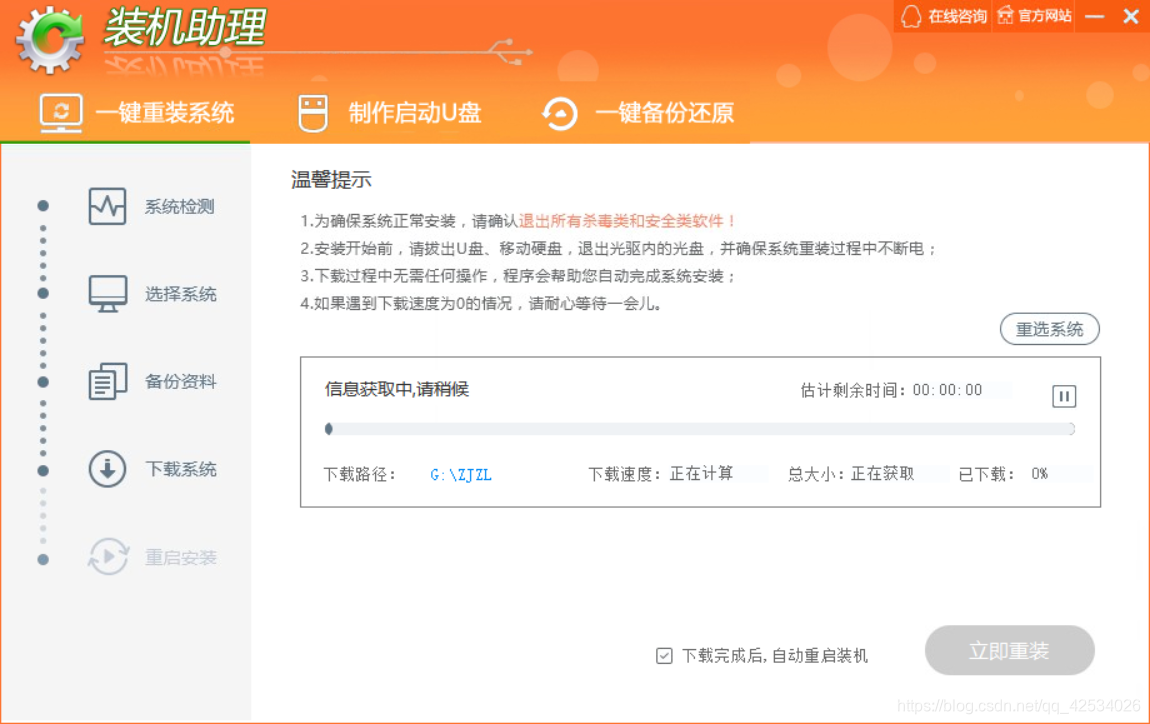Click the 装机助理 gear logo
This screenshot has height=724, width=1150.
51,40
